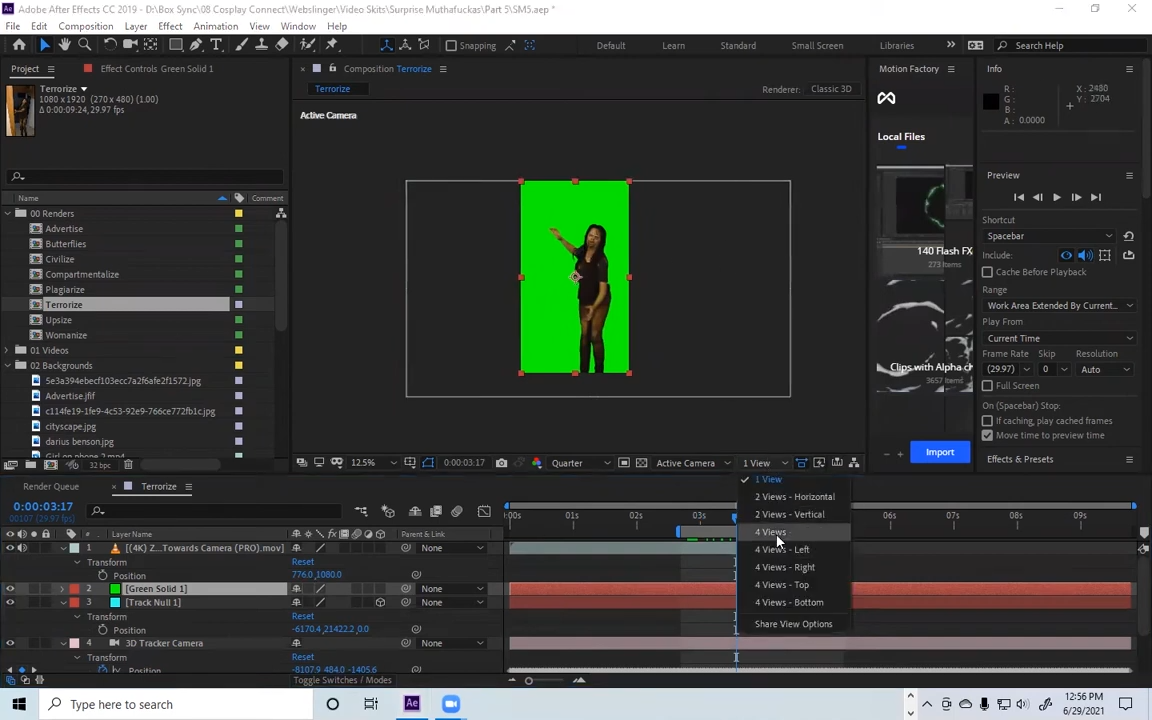Select the Type tool
The image size is (1152, 720).
216,45
